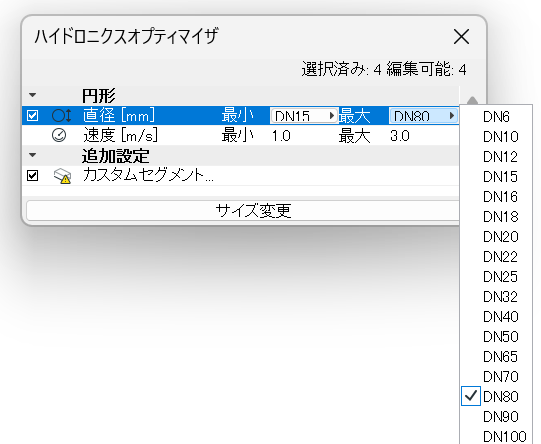Screen dimensions: 541x444
Task: Edit the maximum speed value 3.0
Action: tap(400, 136)
